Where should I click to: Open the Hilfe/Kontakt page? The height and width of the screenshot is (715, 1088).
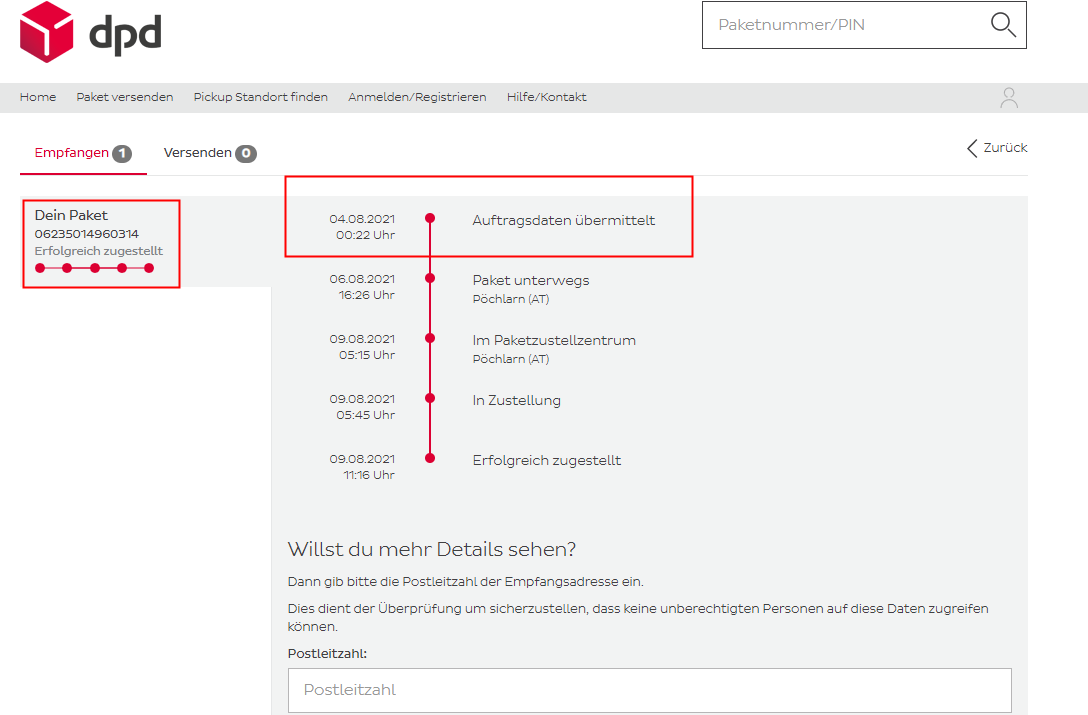coord(546,97)
